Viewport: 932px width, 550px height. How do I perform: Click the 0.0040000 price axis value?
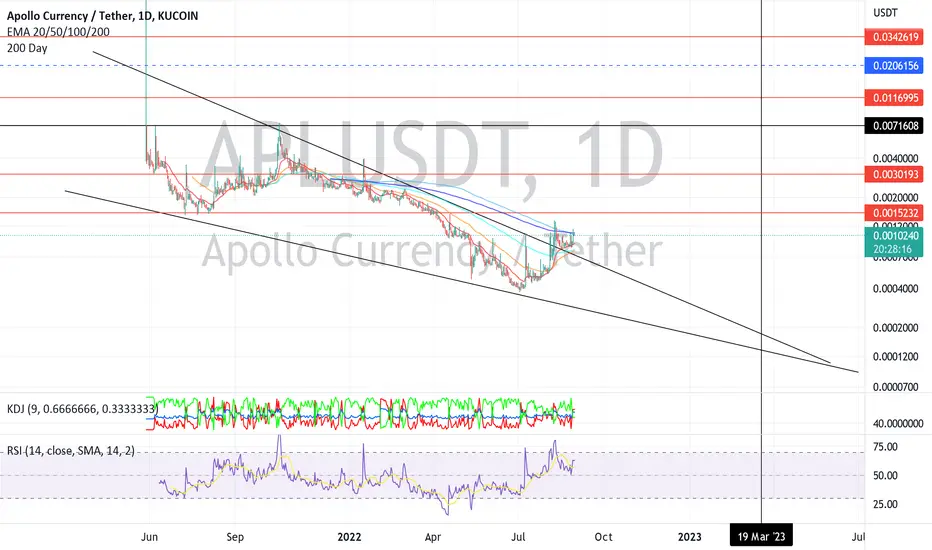[x=895, y=158]
